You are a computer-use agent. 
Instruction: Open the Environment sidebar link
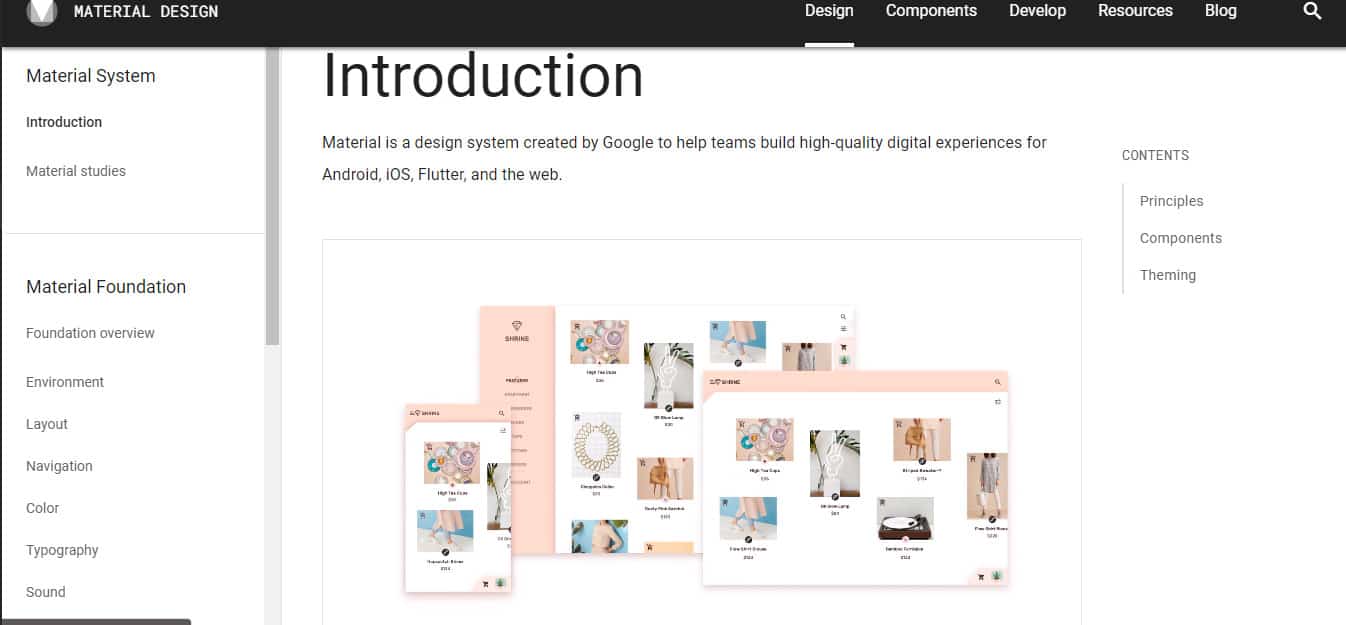(x=65, y=381)
